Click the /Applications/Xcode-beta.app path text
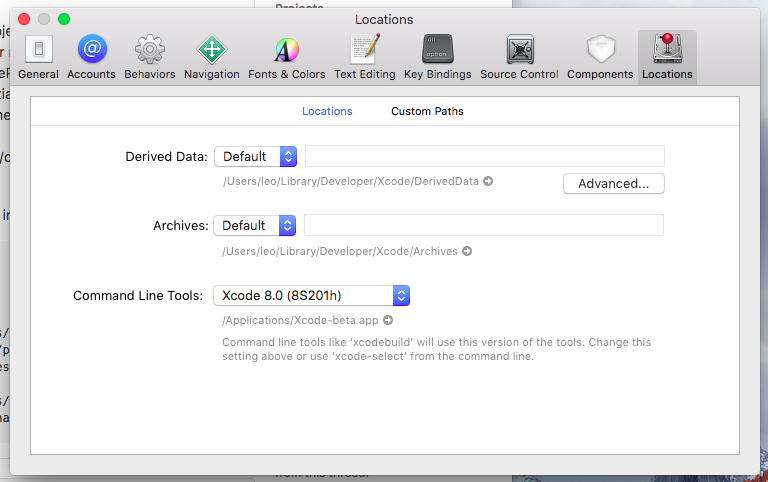768x482 pixels. click(300, 320)
